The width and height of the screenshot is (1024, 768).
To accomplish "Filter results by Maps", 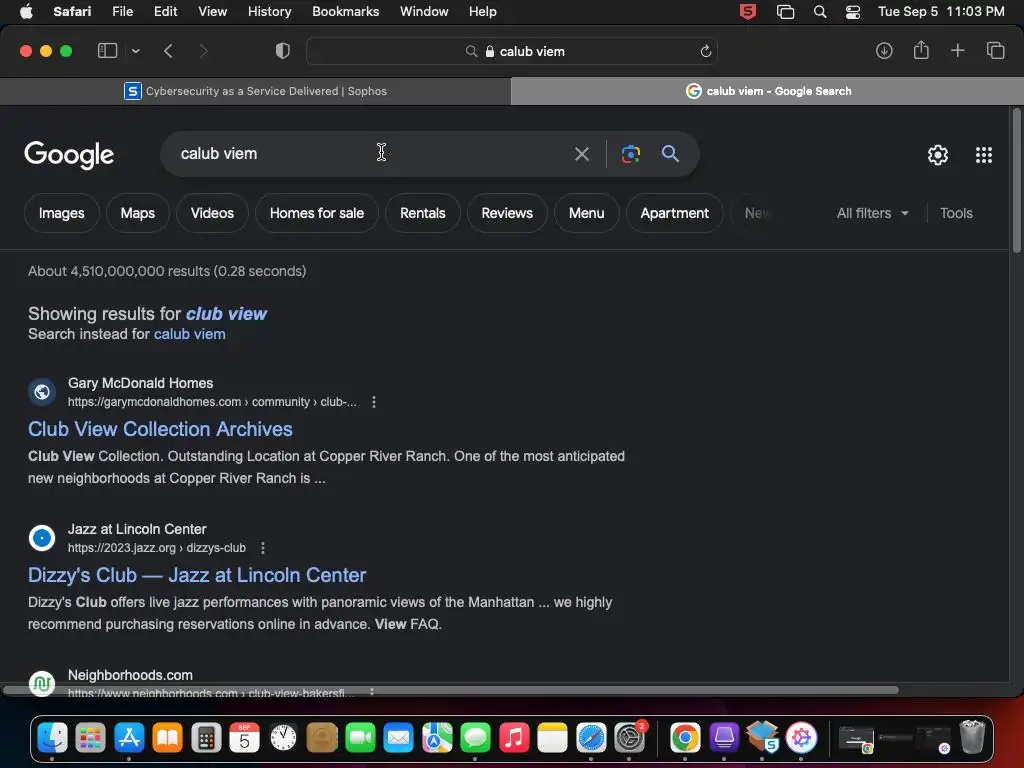I will (138, 213).
